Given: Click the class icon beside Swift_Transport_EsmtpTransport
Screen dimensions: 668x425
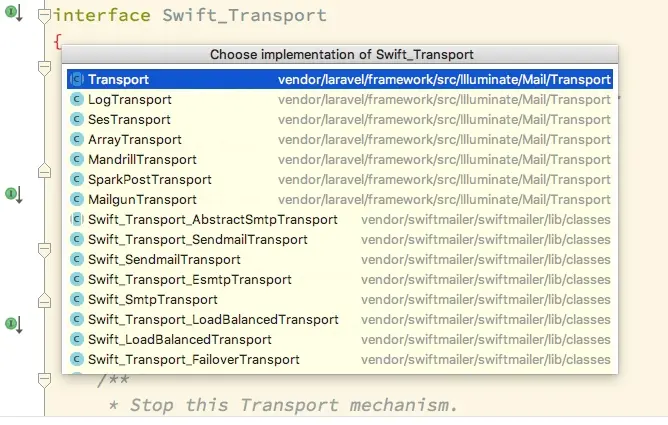Looking at the screenshot, I should [77, 280].
